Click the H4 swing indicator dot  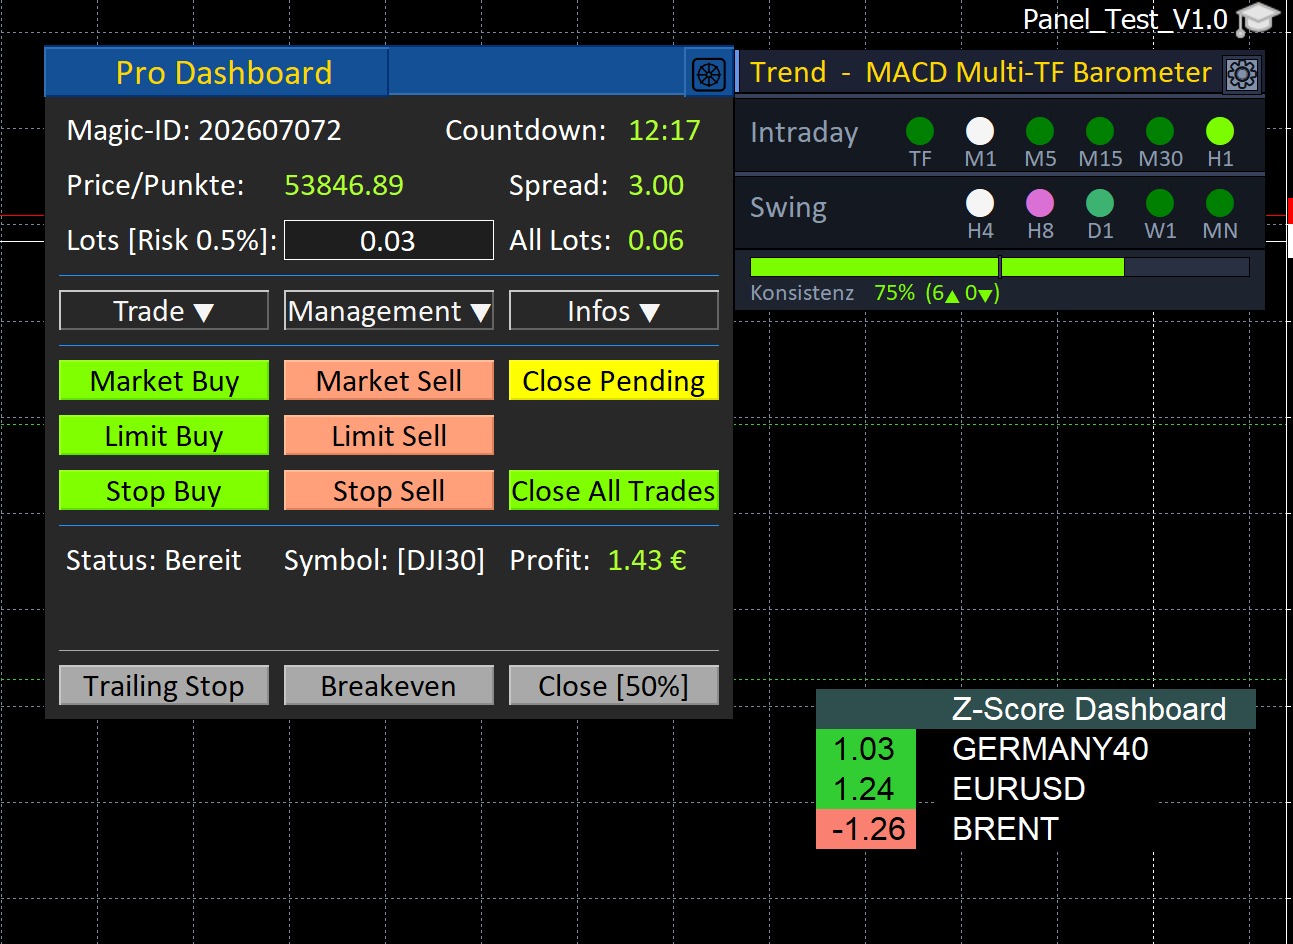click(x=980, y=203)
